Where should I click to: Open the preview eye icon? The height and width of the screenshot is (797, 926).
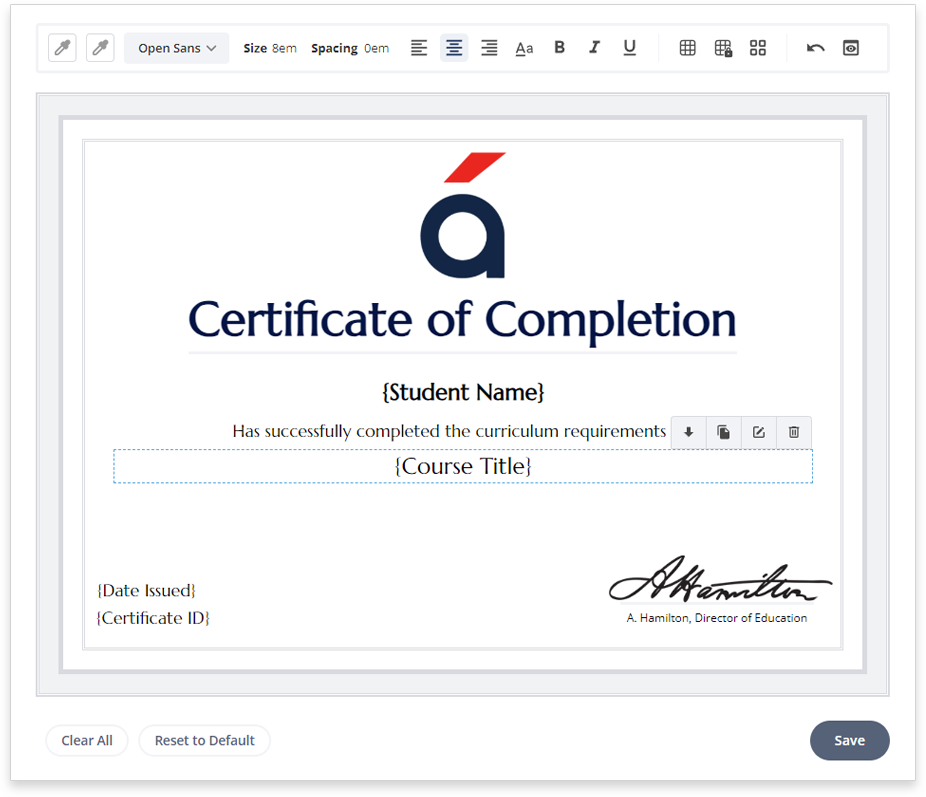850,47
